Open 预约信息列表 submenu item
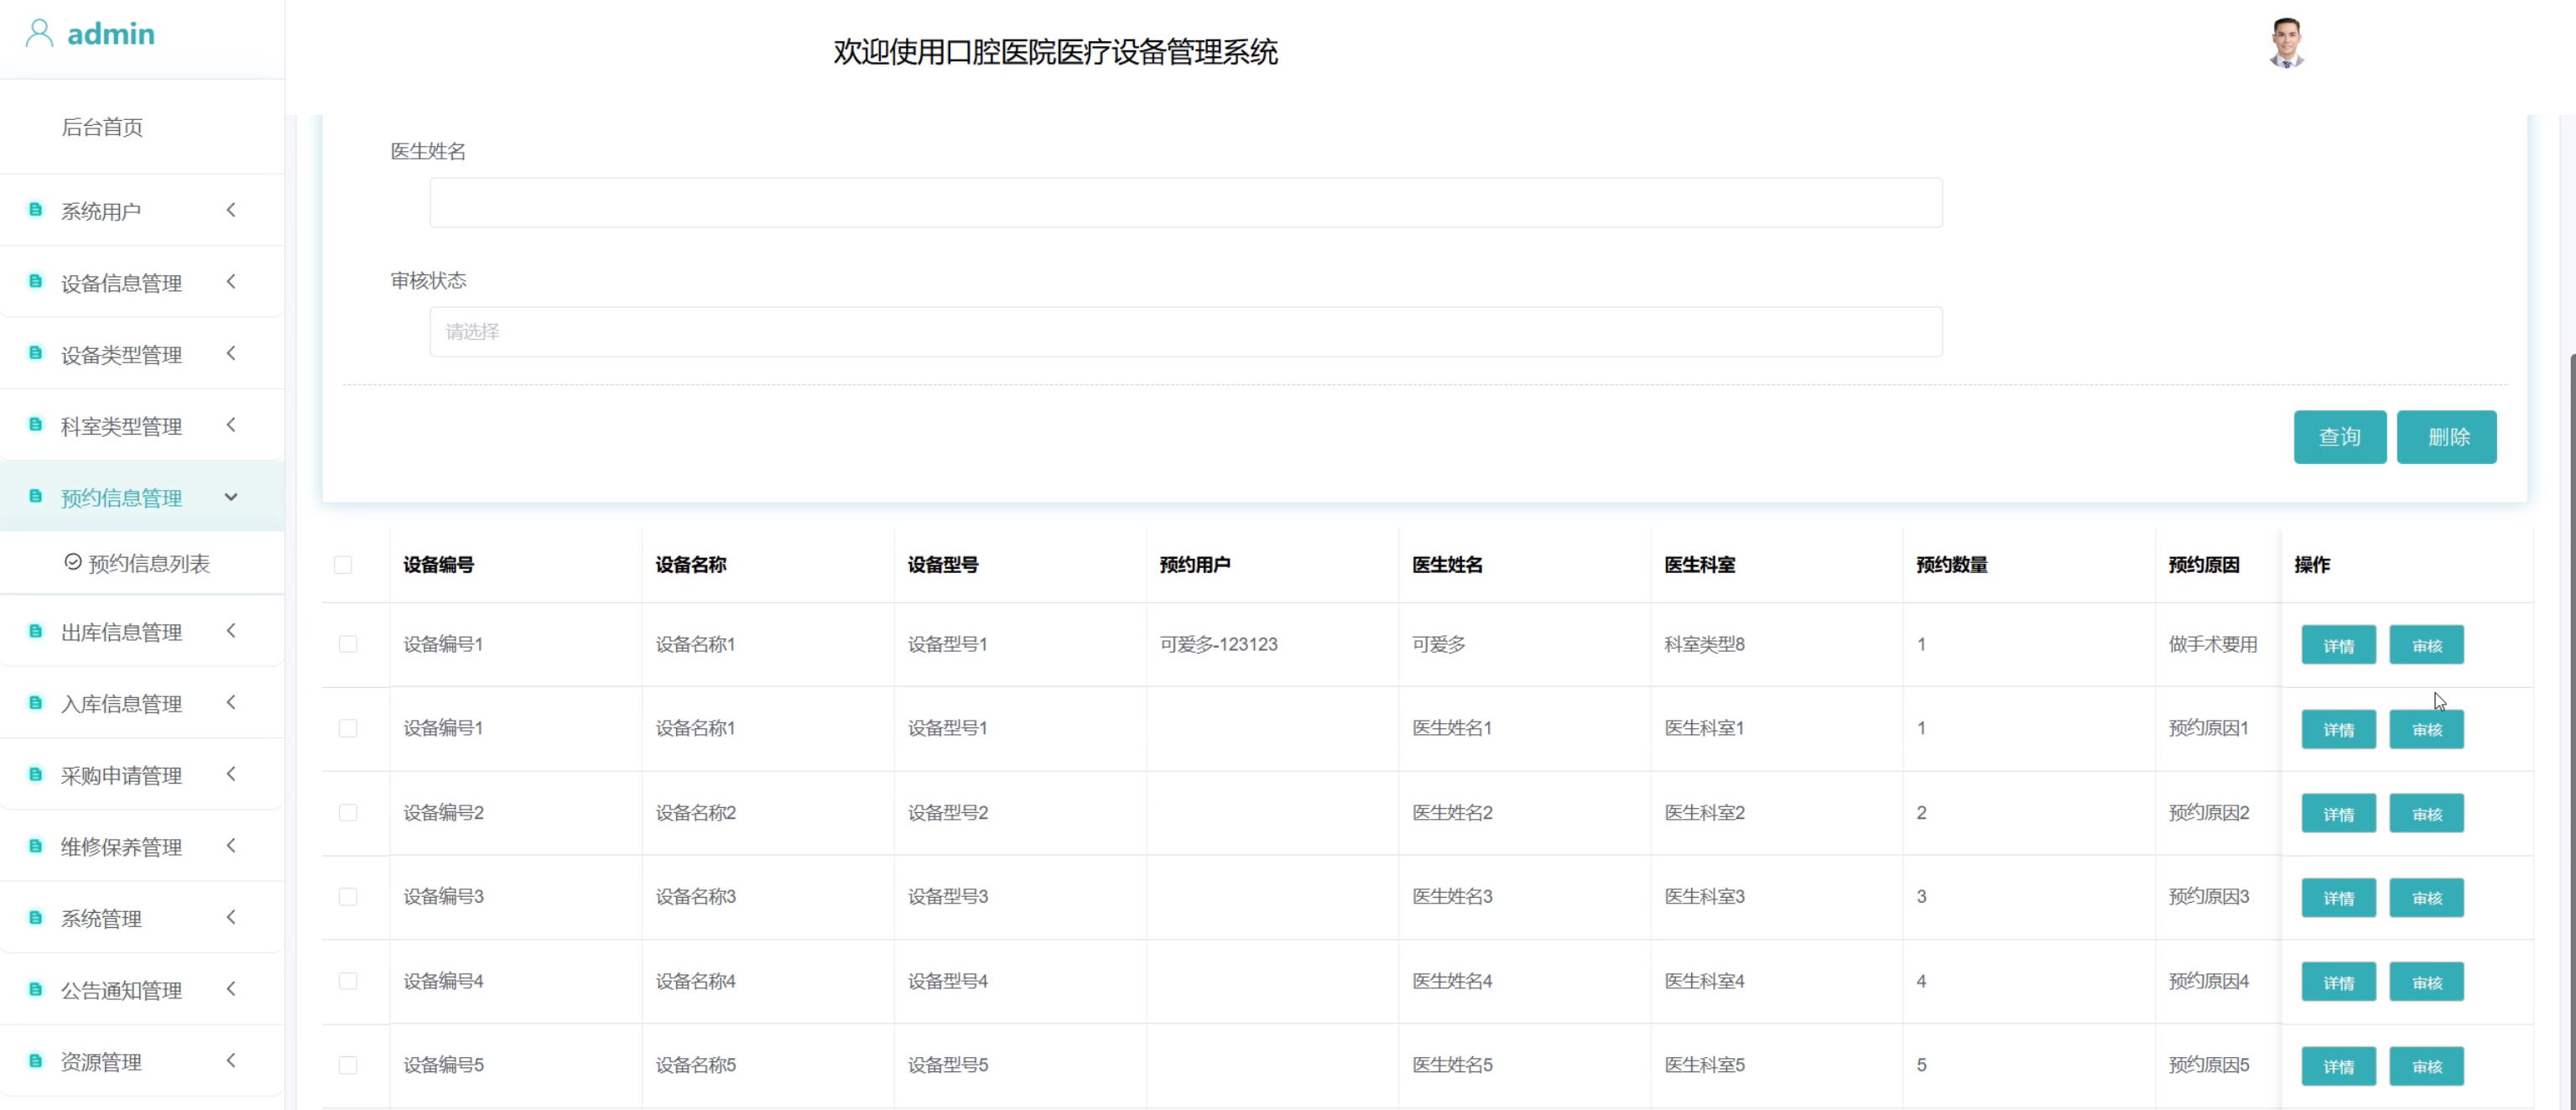This screenshot has height=1110, width=2576. [149, 563]
